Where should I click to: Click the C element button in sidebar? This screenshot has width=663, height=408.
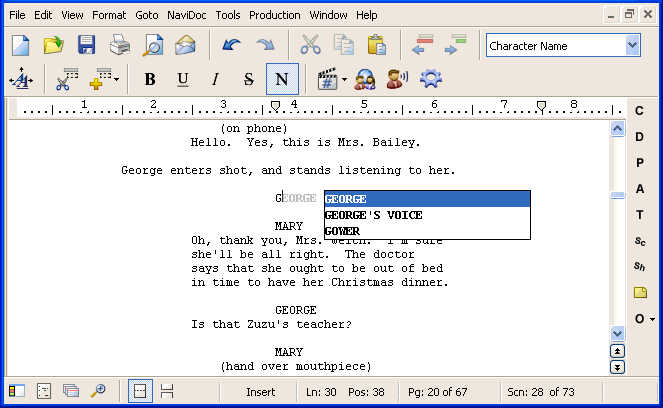(x=640, y=110)
